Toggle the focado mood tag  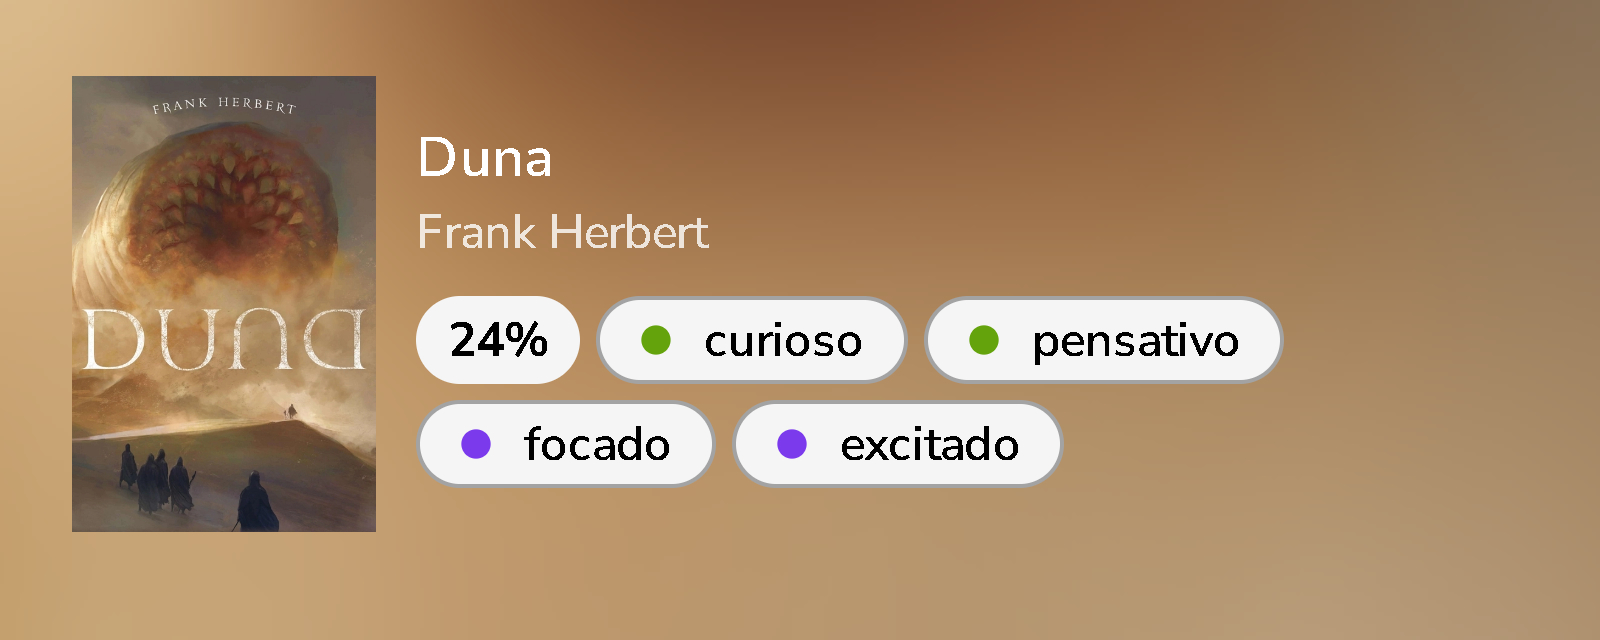[x=566, y=444]
